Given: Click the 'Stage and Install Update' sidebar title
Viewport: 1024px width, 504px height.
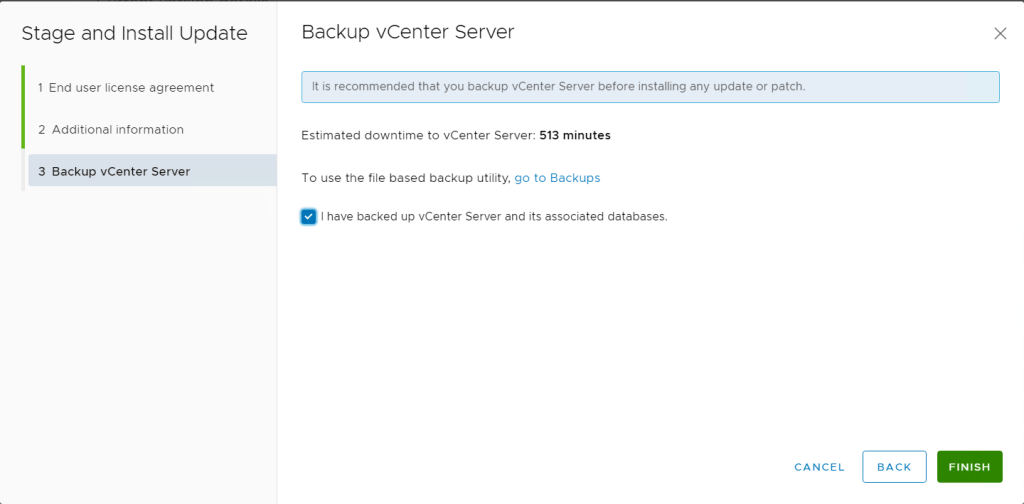Looking at the screenshot, I should (x=134, y=34).
